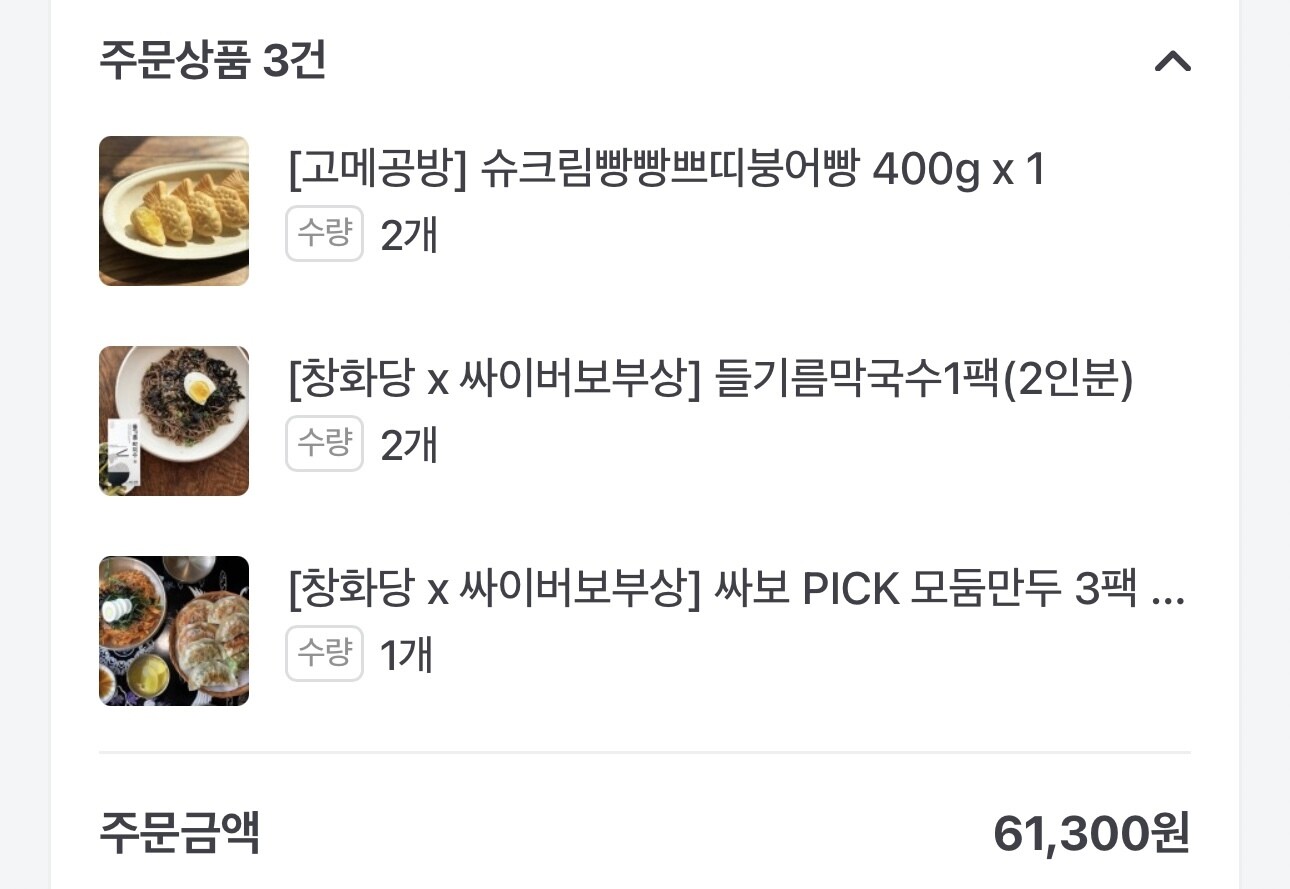This screenshot has width=1290, height=889.
Task: Click the [고메공방] brand tag
Action: [377, 170]
